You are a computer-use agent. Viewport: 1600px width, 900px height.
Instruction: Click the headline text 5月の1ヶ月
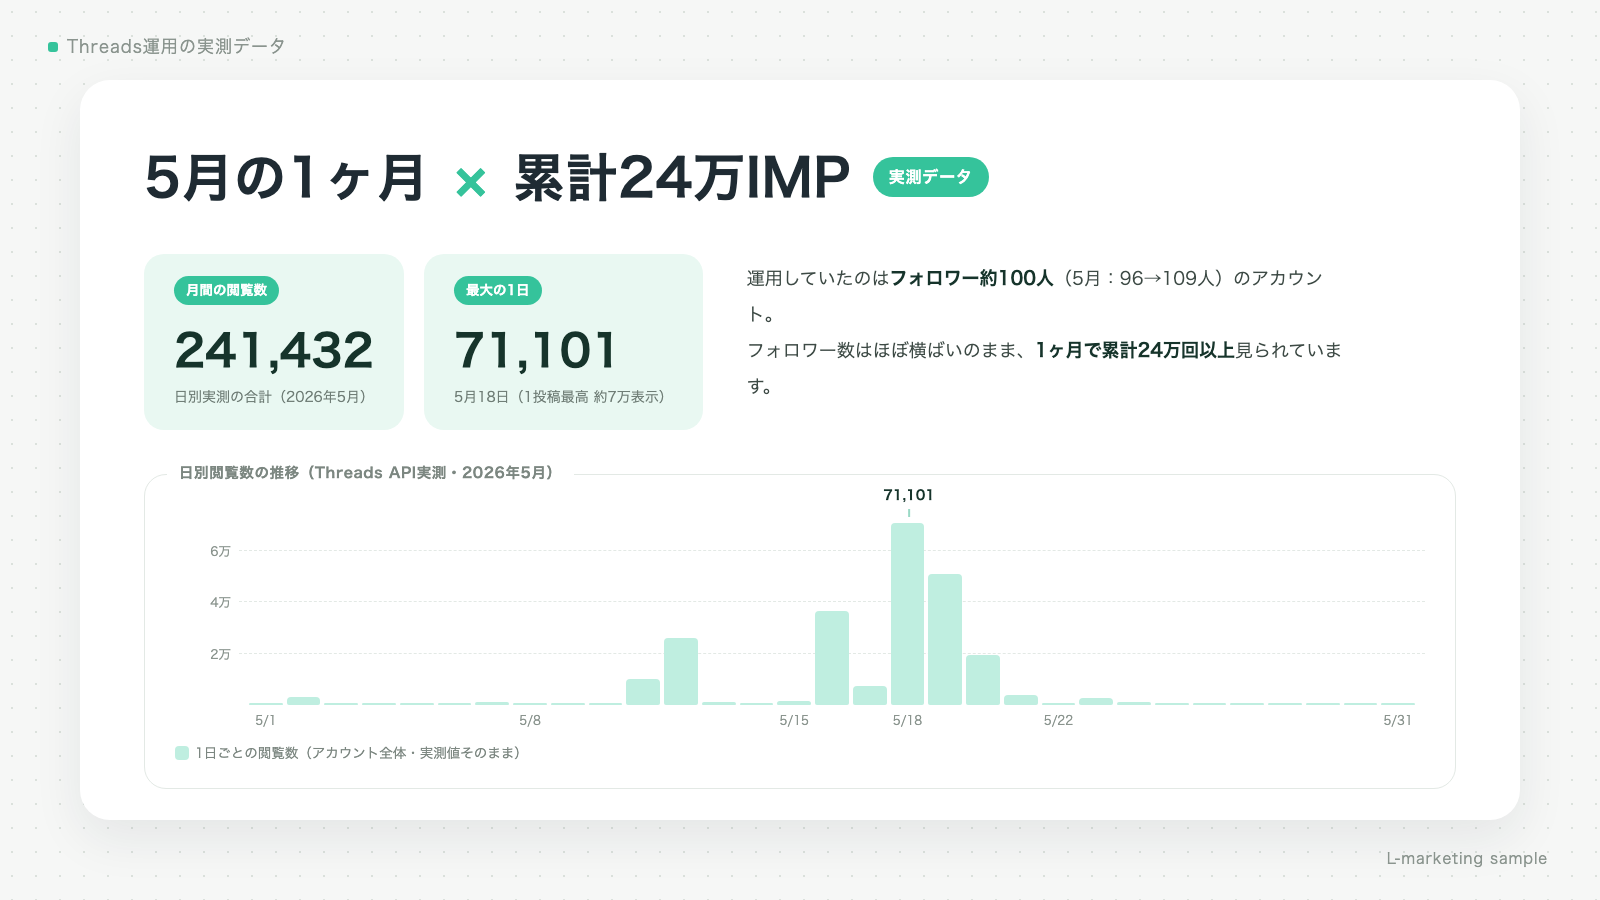[285, 178]
